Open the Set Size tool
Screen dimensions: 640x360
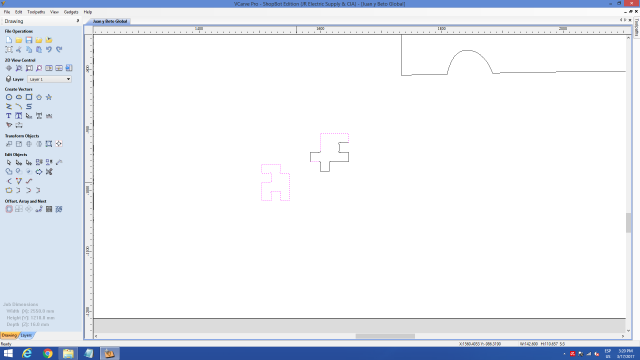tap(19, 144)
